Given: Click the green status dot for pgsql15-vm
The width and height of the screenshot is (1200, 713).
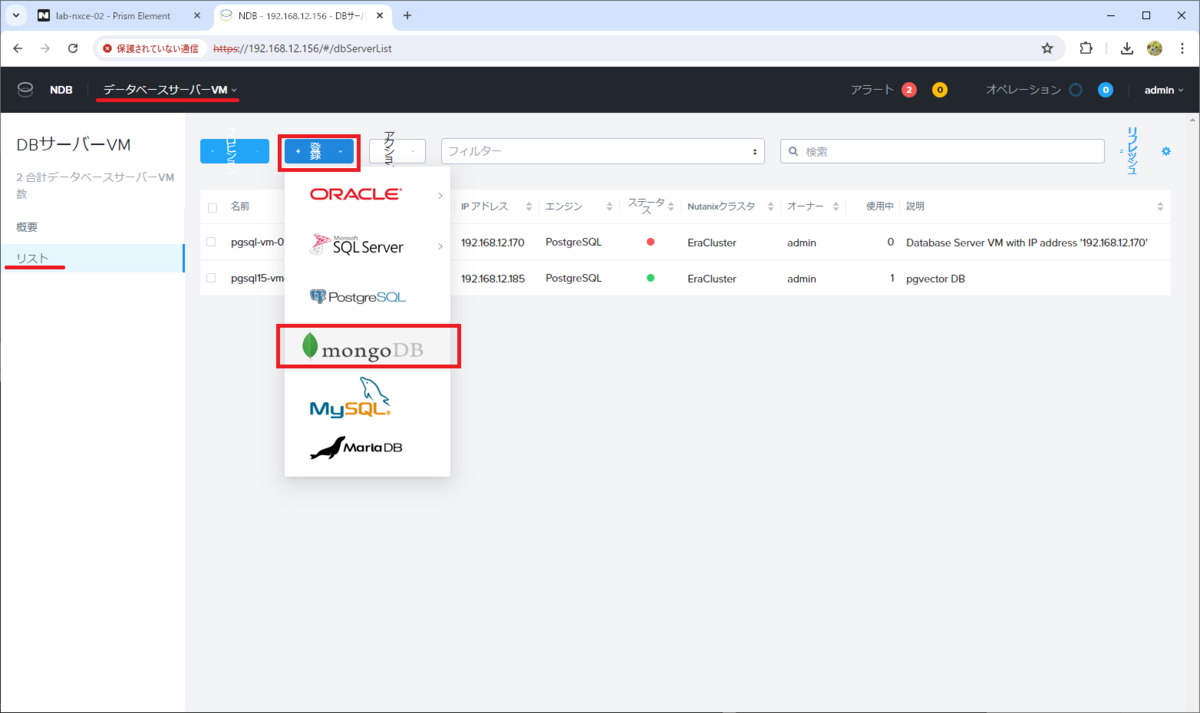Looking at the screenshot, I should click(x=651, y=278).
